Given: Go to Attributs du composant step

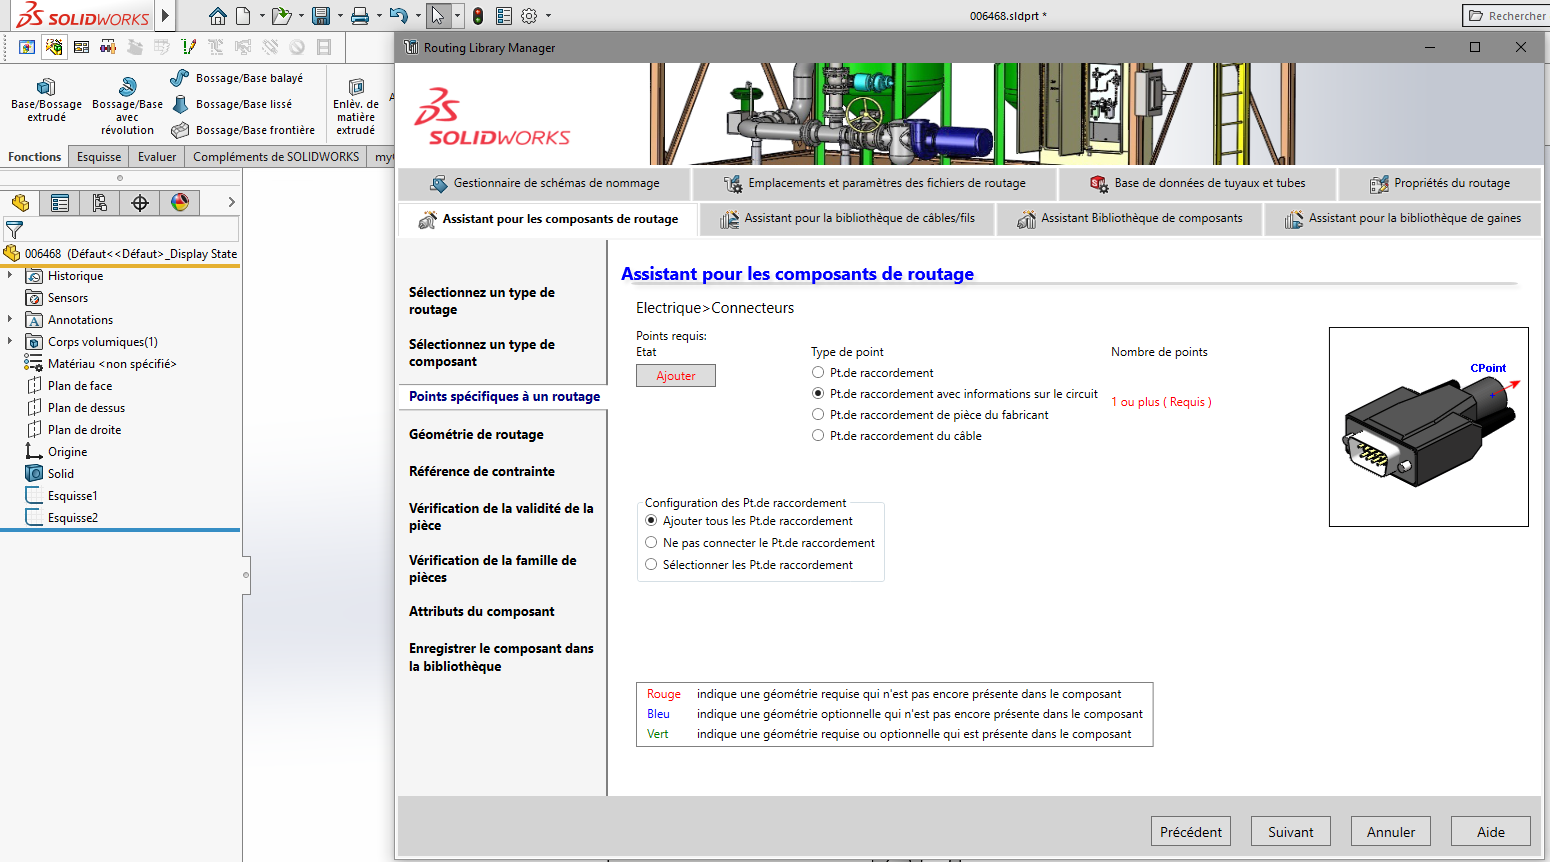Looking at the screenshot, I should 481,611.
